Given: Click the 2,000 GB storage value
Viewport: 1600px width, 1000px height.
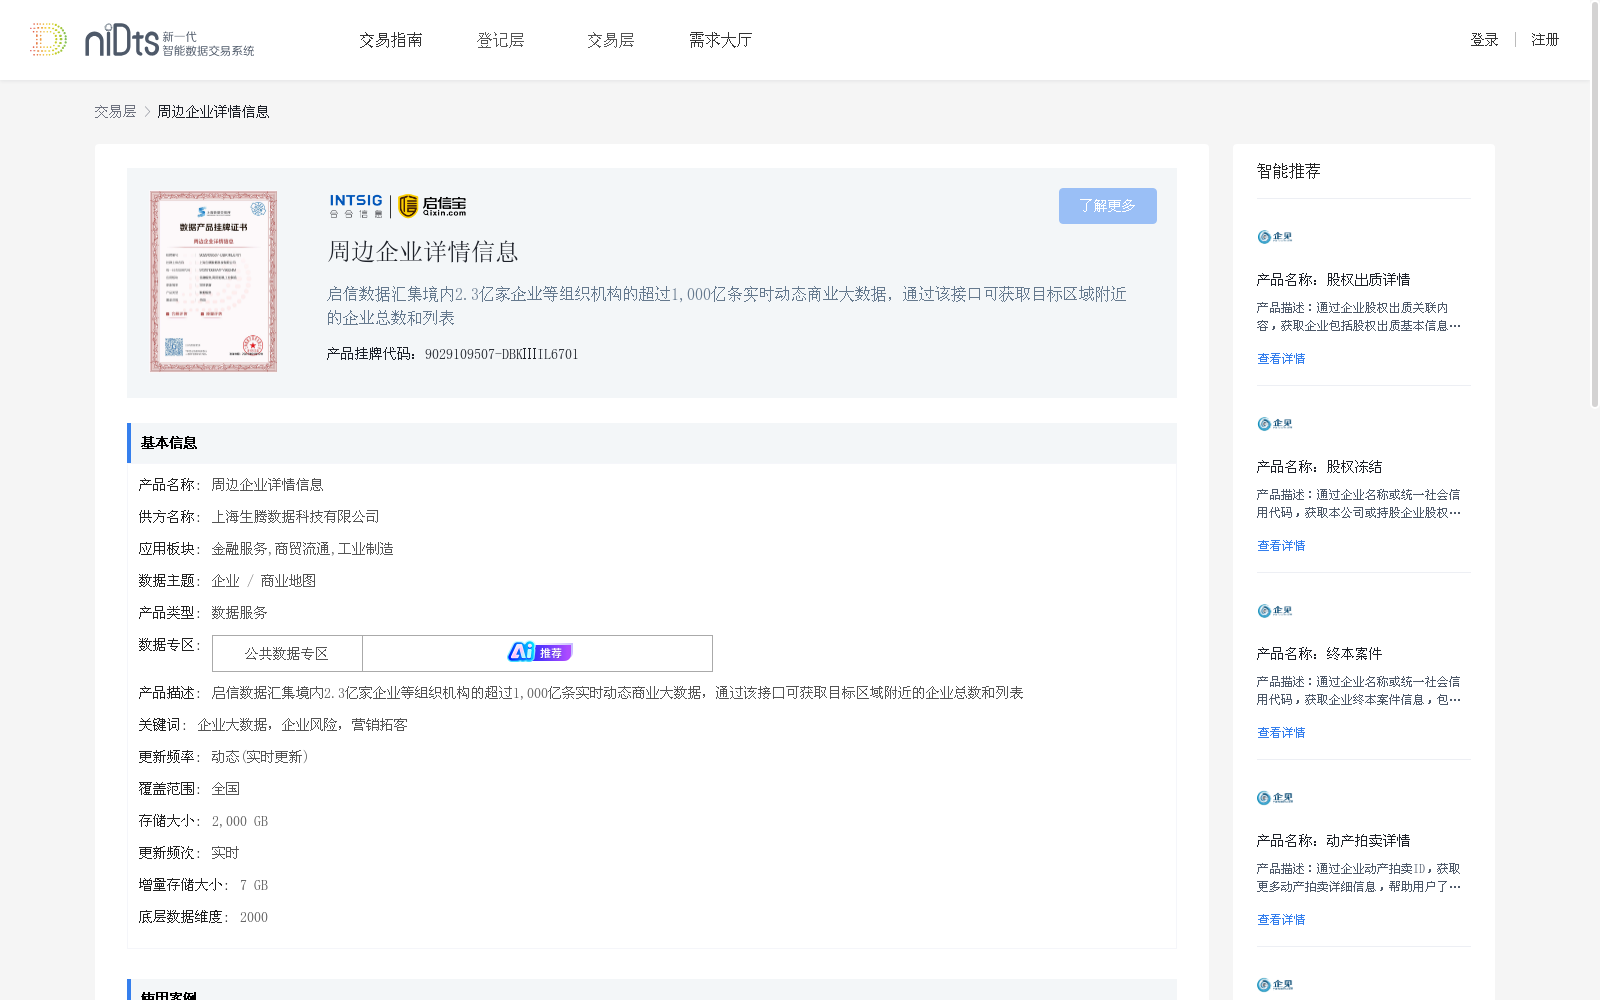Looking at the screenshot, I should 240,821.
